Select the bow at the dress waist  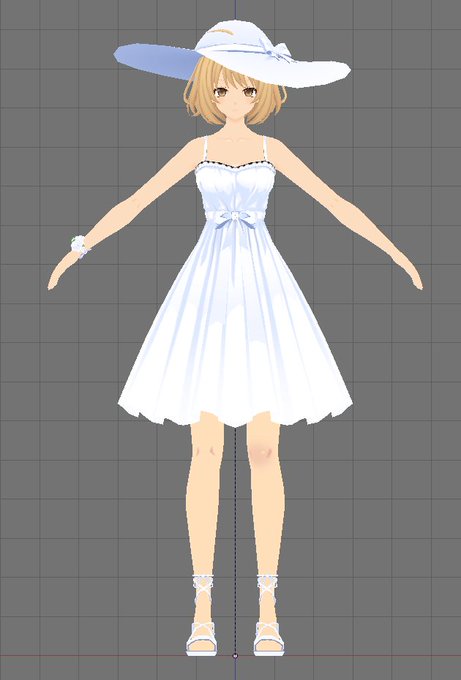click(x=235, y=216)
